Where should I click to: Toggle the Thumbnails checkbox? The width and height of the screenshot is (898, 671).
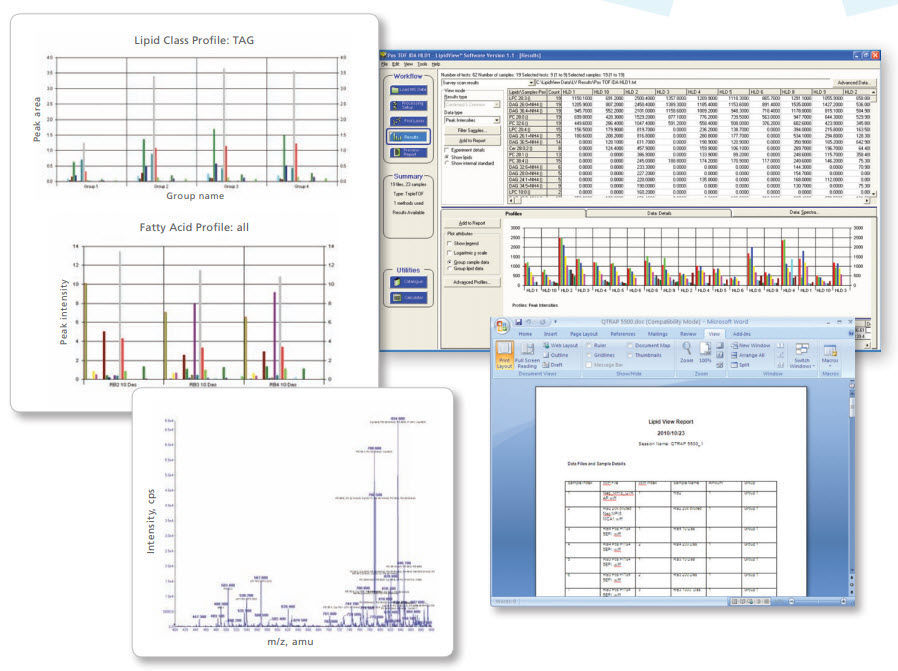[630, 355]
